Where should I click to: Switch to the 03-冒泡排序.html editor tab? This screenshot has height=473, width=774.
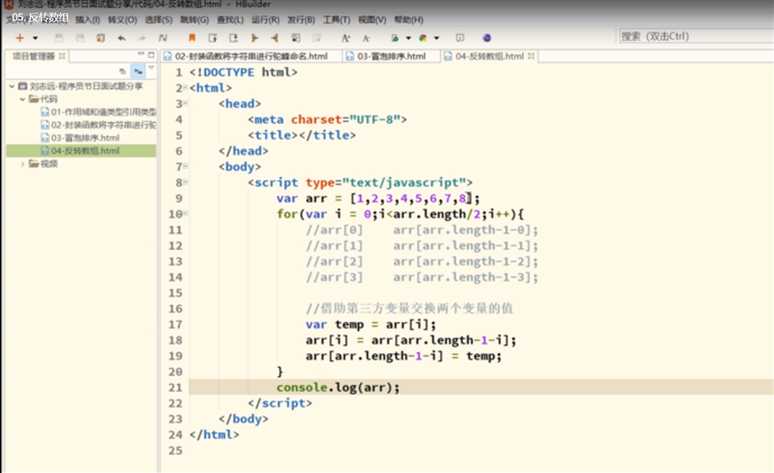pos(391,56)
